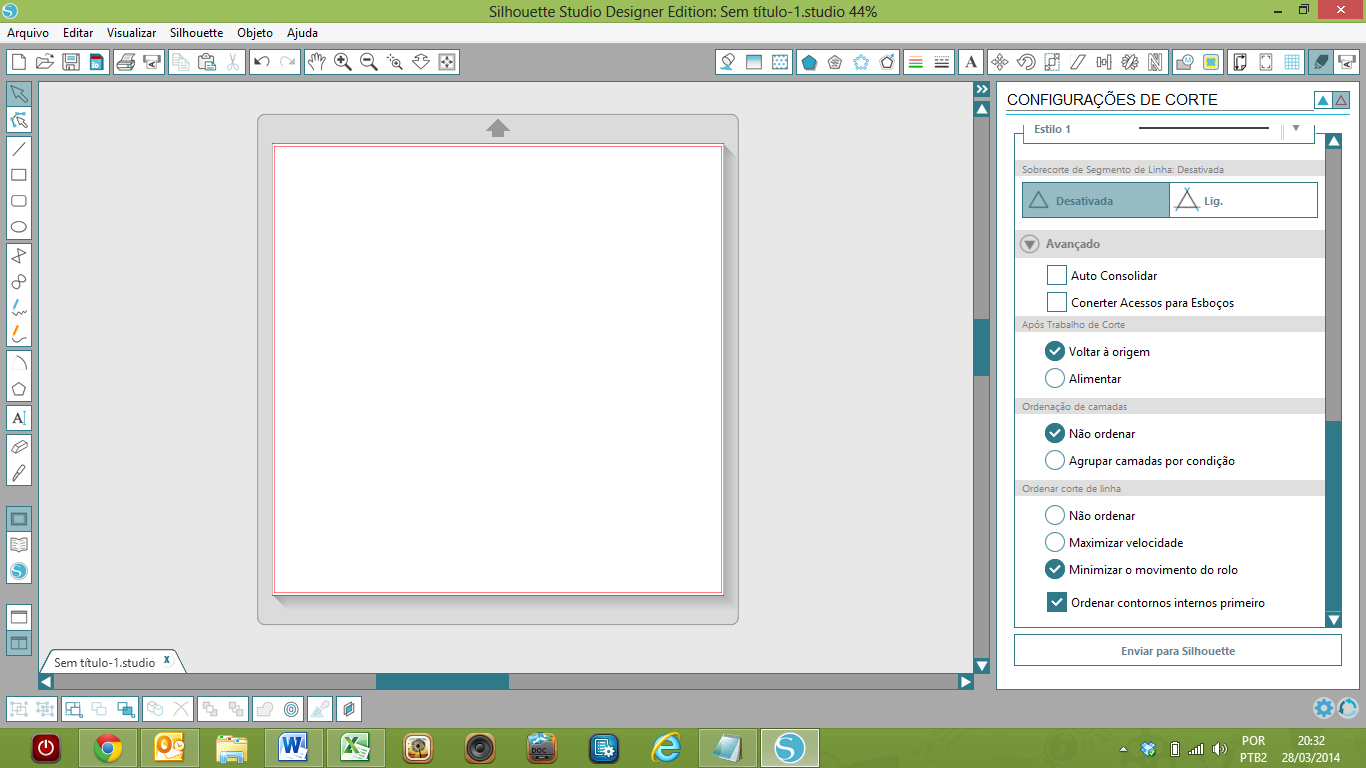Collapse the Avançado section
The height and width of the screenshot is (768, 1366).
(1030, 244)
